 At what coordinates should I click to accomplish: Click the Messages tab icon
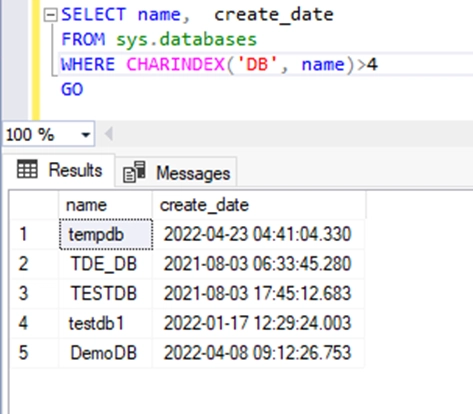click(134, 172)
